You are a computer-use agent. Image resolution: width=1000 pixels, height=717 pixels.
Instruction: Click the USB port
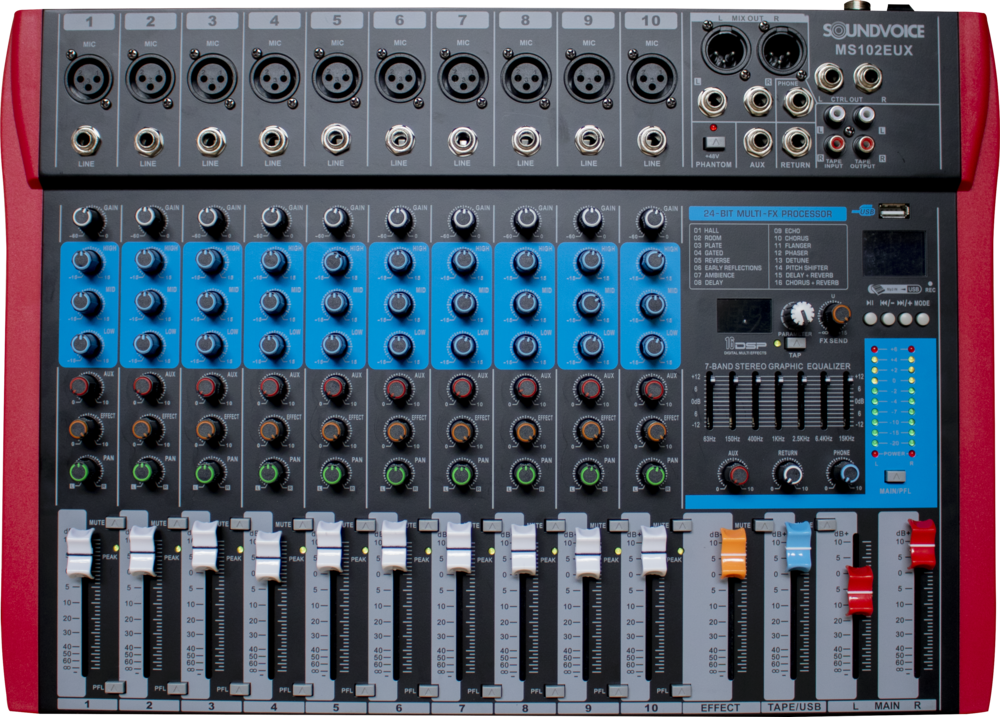click(x=893, y=211)
